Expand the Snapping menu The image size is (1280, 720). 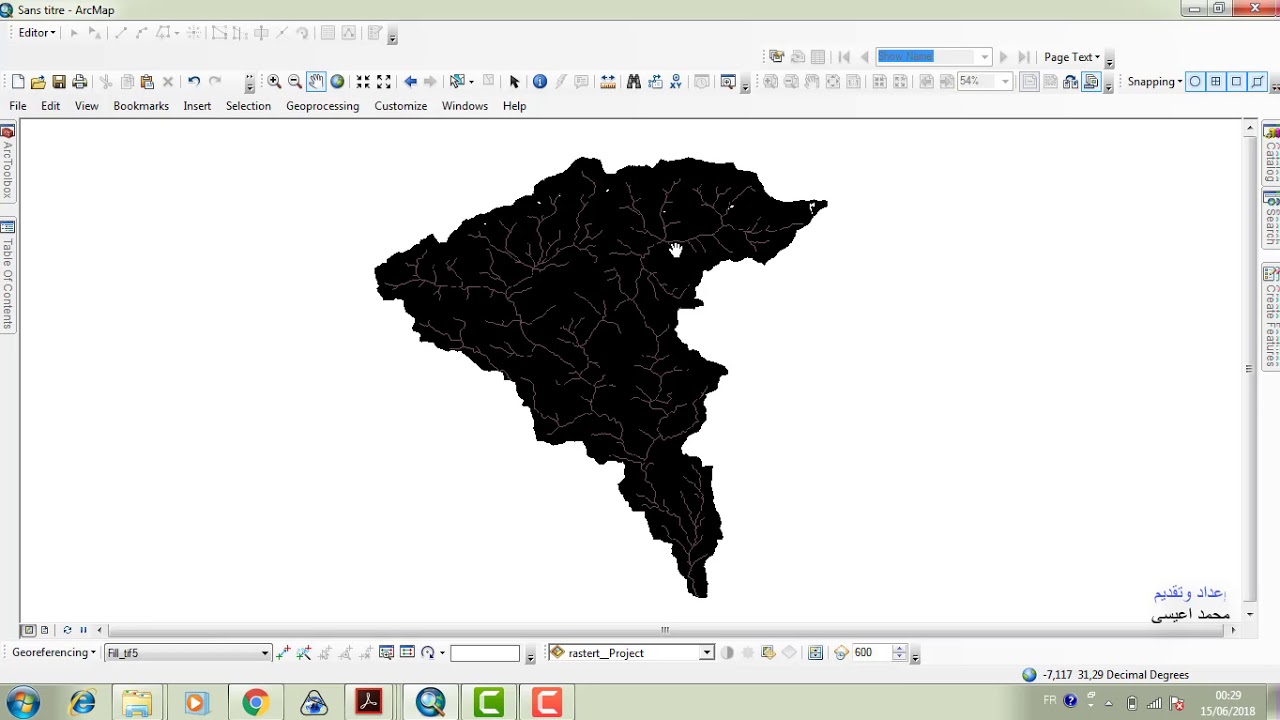click(x=1155, y=82)
